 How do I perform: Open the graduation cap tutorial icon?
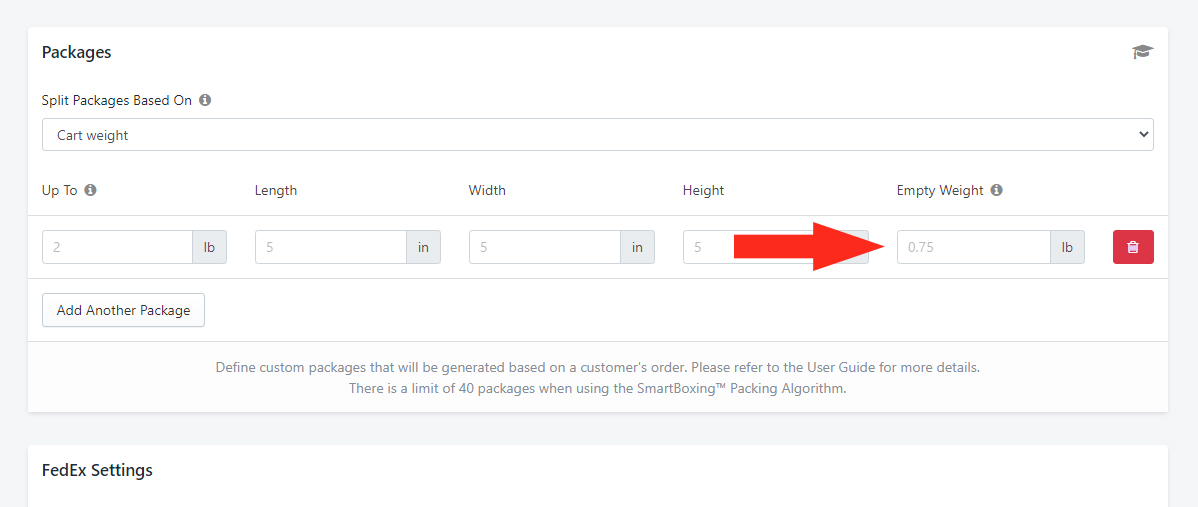[1142, 52]
